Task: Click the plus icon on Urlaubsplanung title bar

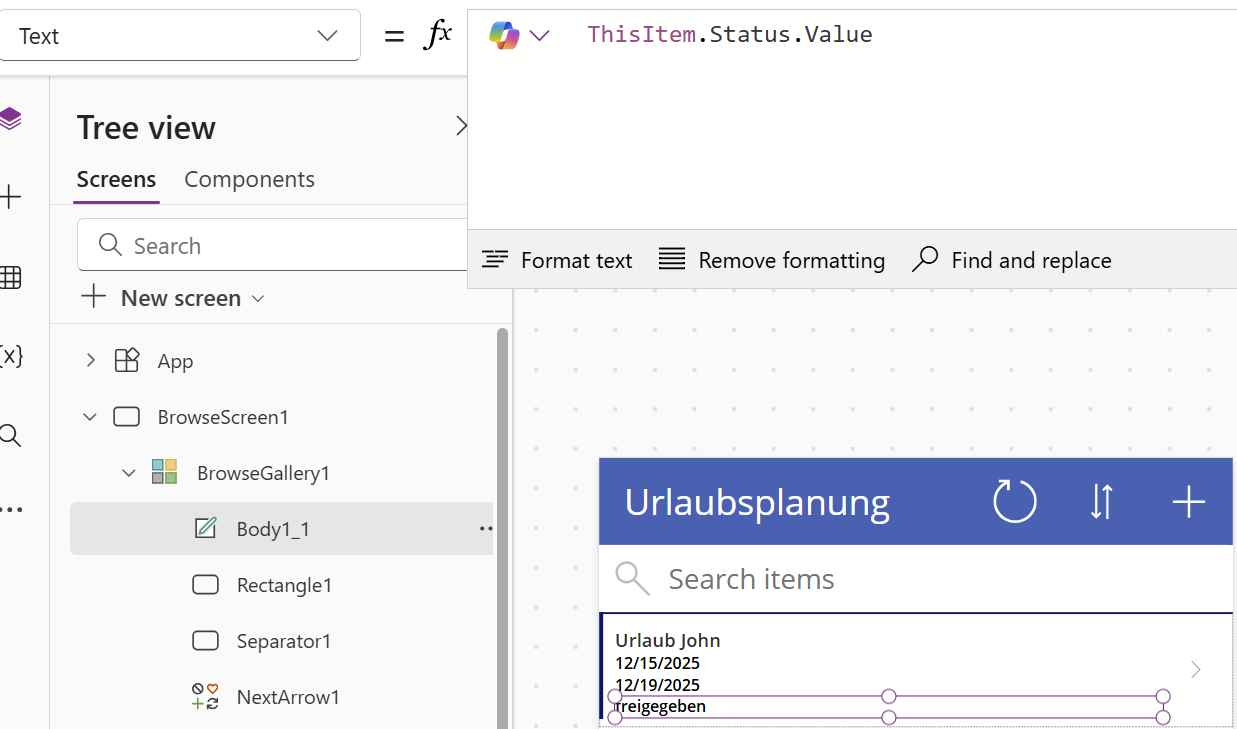Action: point(1188,501)
